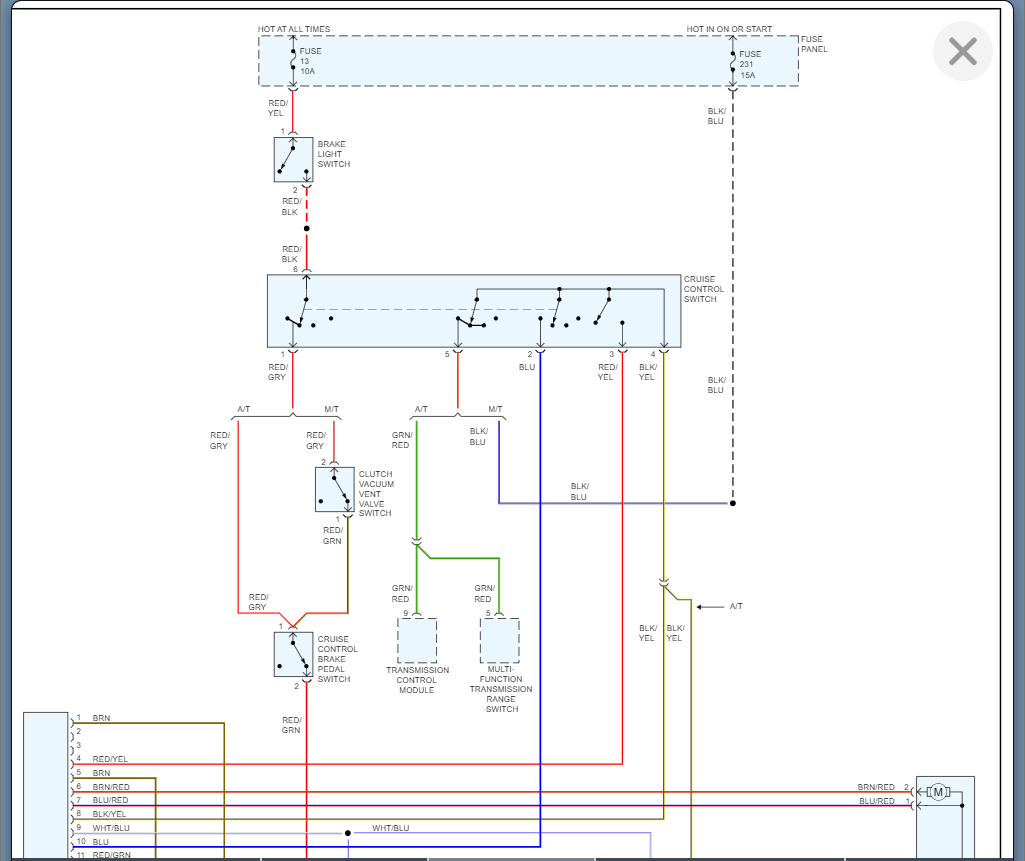Click the A/T label beside the arrow
This screenshot has width=1025, height=861.
click(736, 606)
